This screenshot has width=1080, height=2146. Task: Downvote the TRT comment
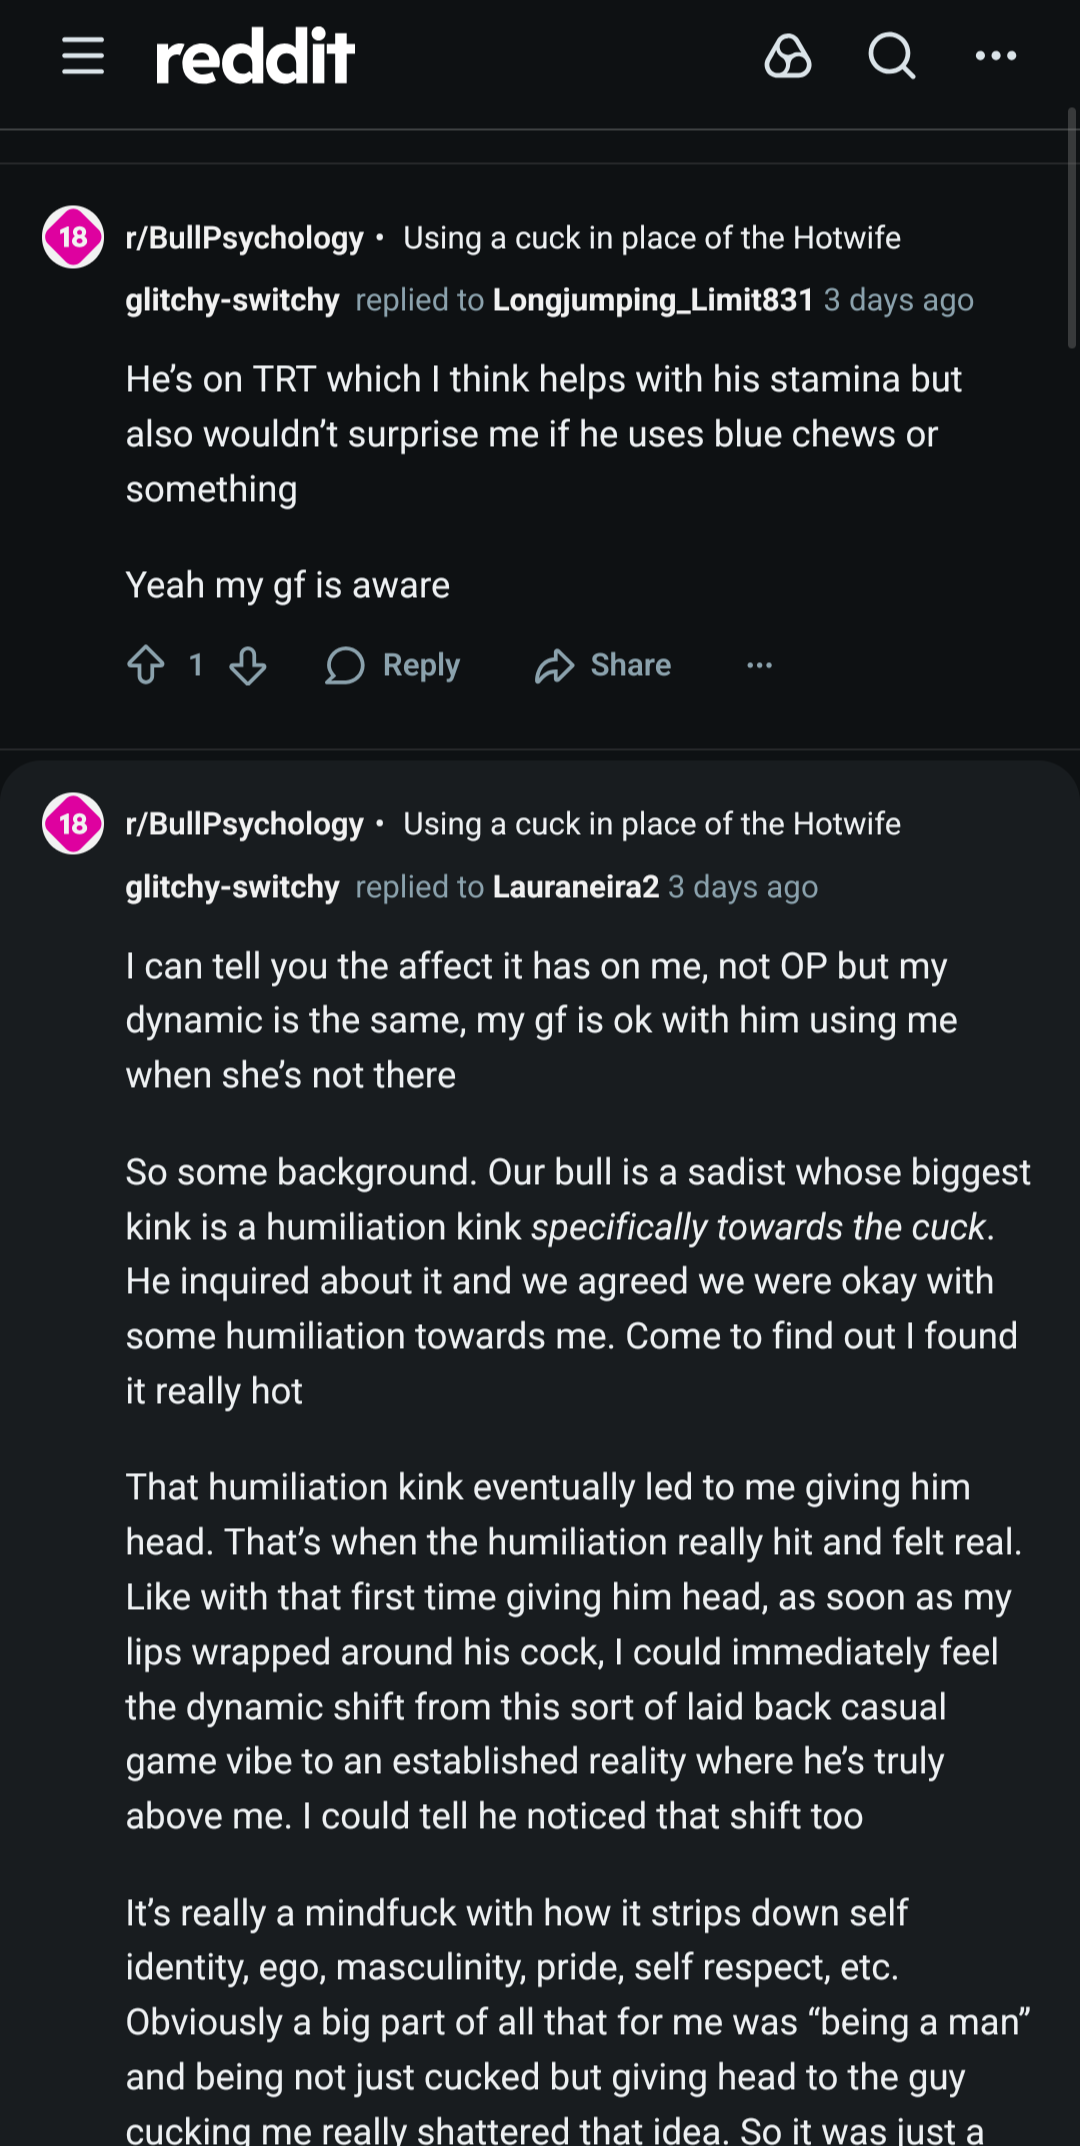(248, 665)
